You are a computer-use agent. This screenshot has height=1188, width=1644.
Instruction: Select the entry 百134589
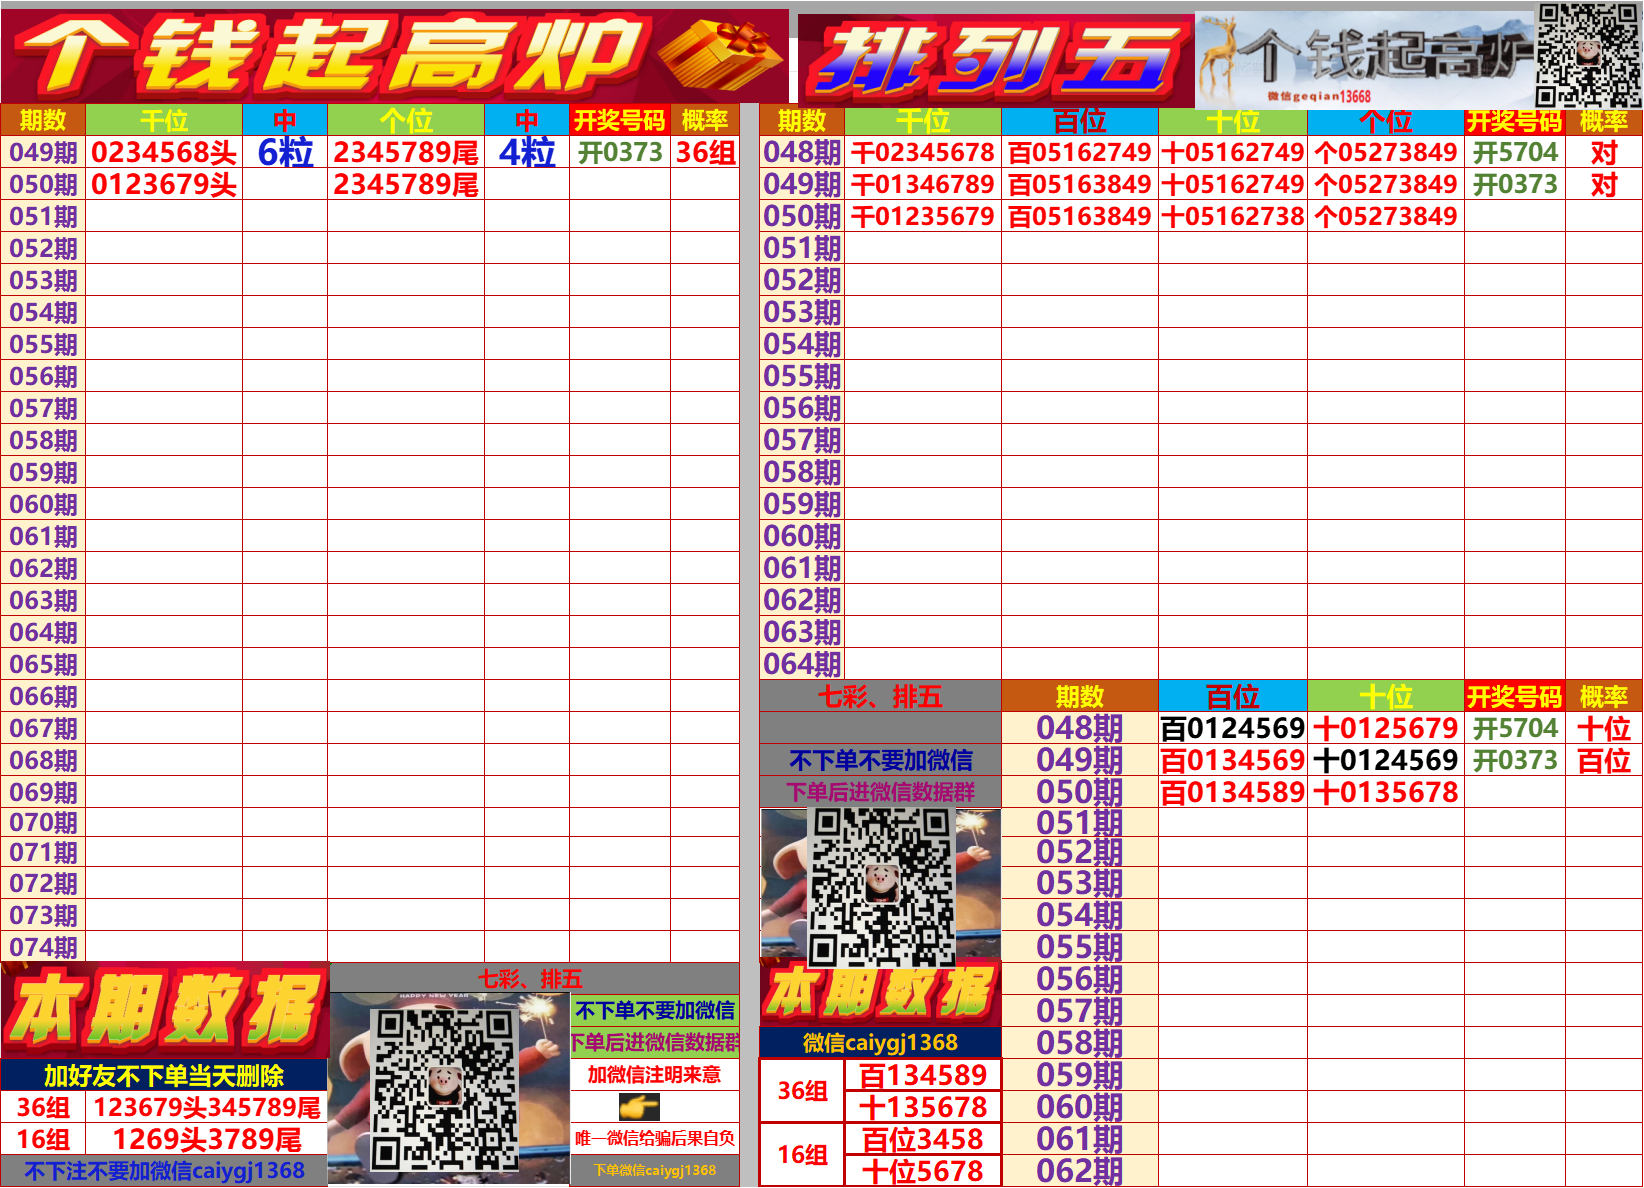[x=923, y=1075]
